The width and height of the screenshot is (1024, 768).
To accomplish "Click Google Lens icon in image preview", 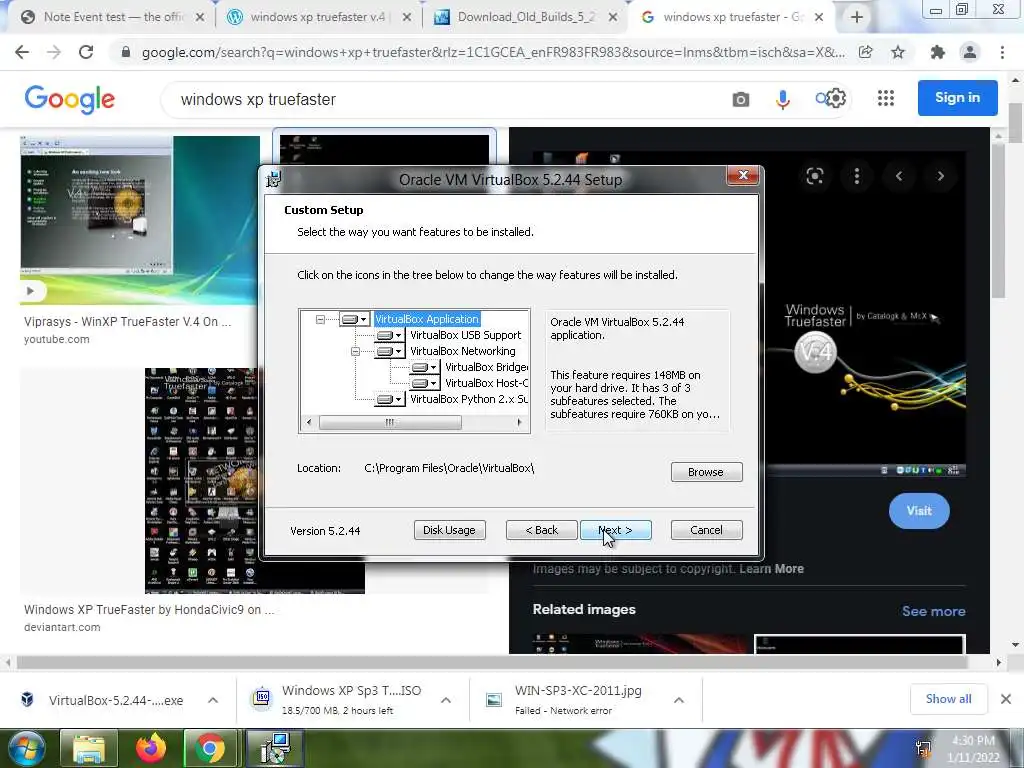I will [814, 176].
